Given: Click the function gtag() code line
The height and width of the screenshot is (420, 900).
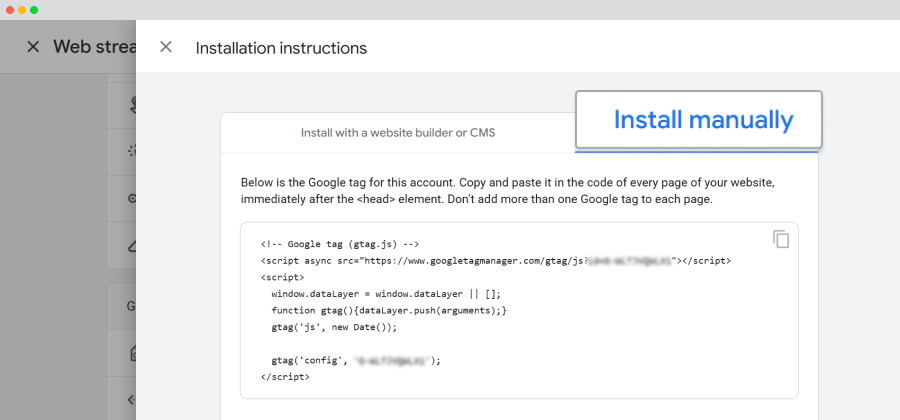Looking at the screenshot, I should 389,310.
